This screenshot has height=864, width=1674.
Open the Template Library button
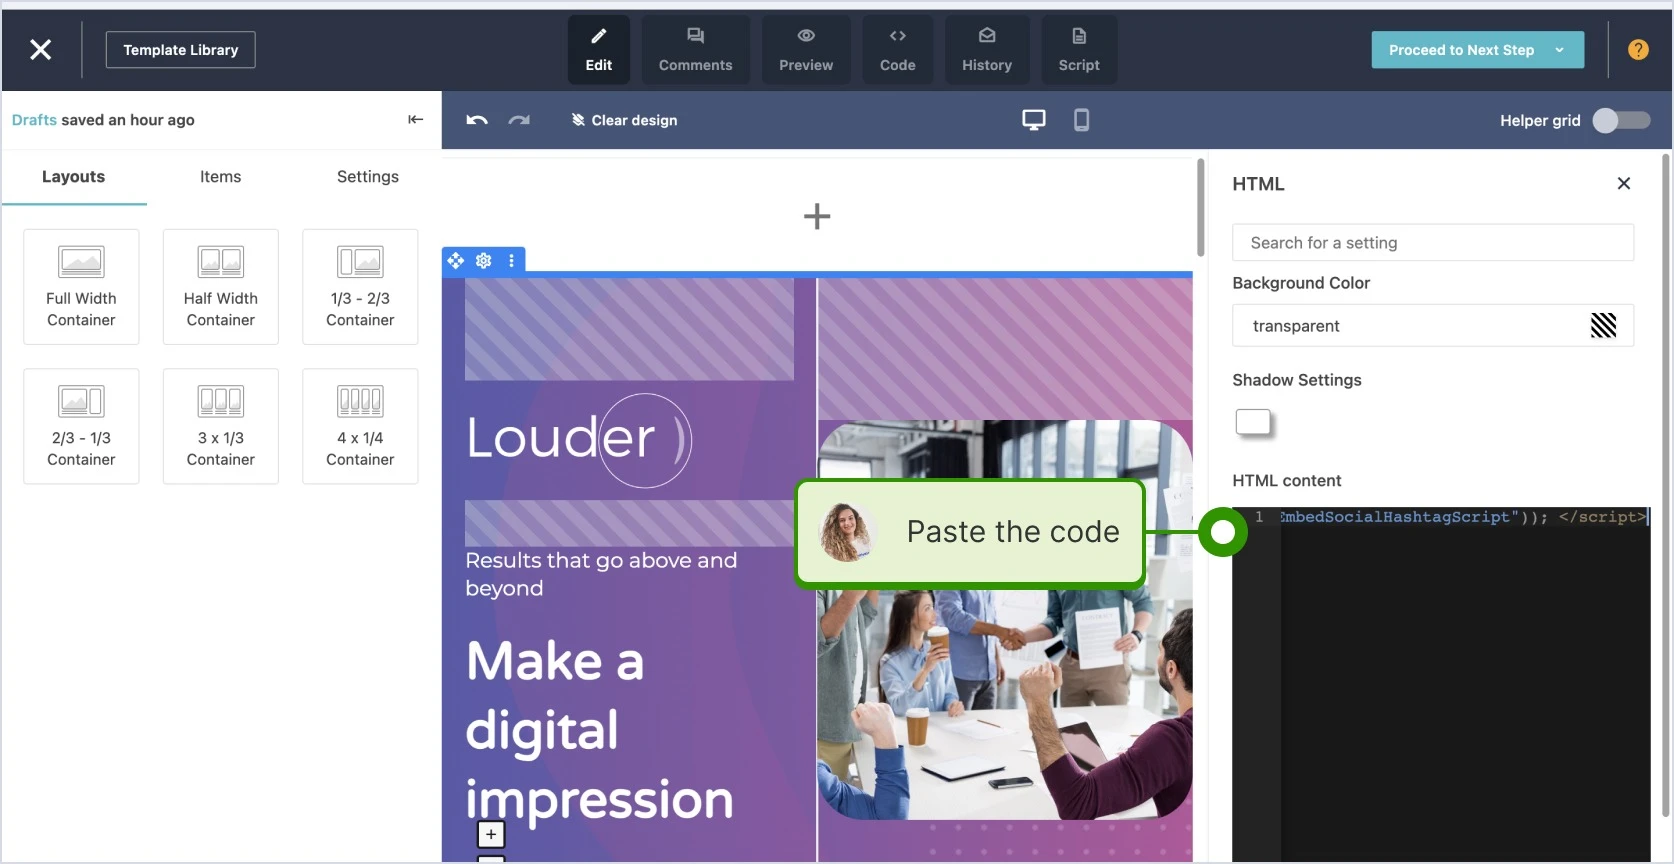181,50
